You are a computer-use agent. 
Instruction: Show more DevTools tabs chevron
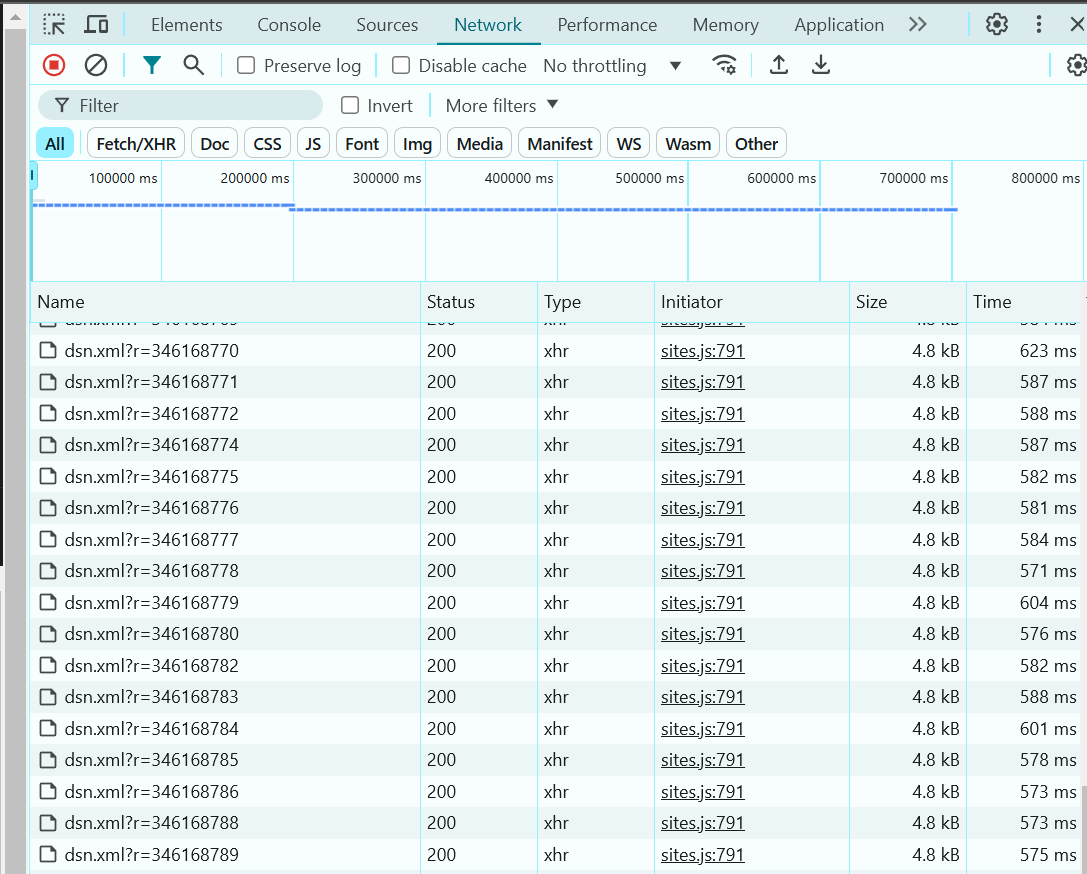tap(917, 25)
